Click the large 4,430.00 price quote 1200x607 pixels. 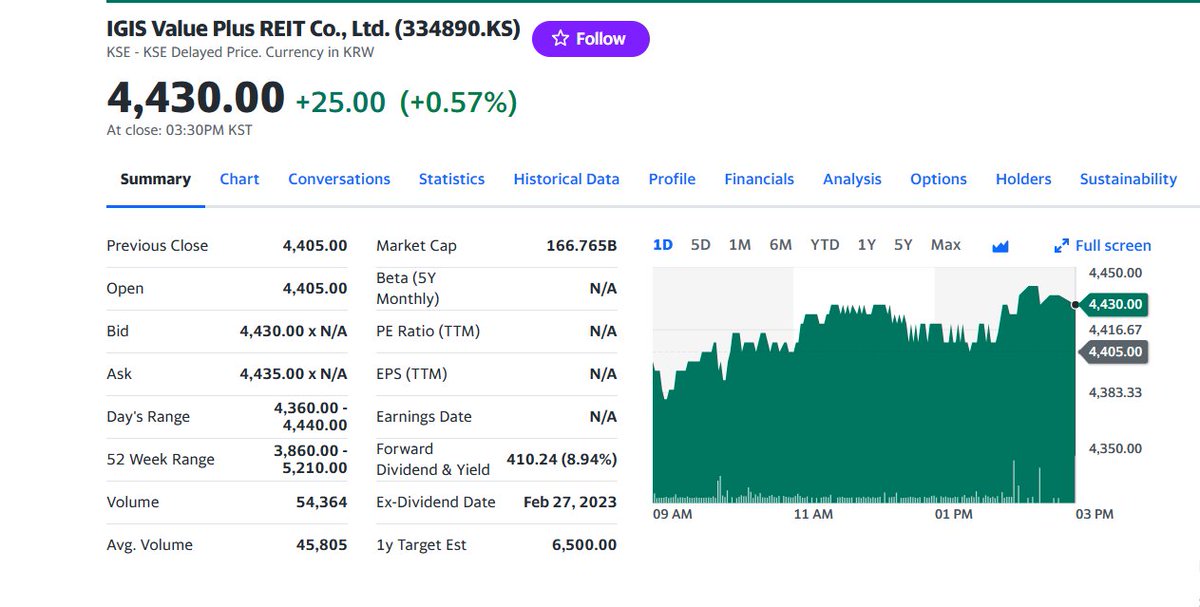click(196, 98)
